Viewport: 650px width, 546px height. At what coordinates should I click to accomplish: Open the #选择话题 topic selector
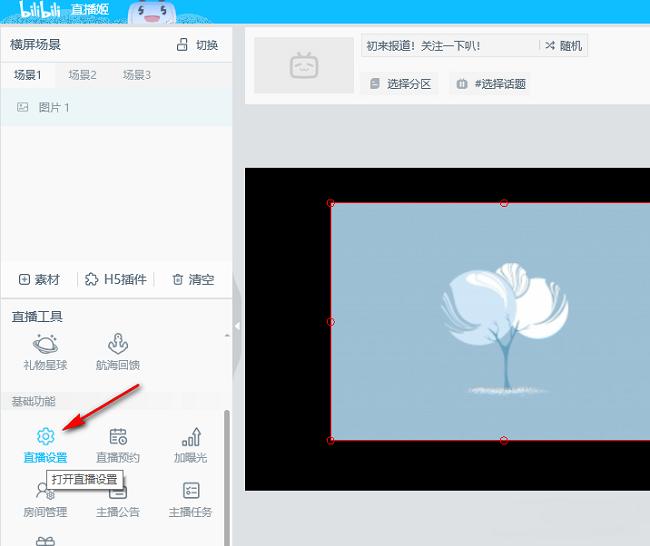(491, 84)
